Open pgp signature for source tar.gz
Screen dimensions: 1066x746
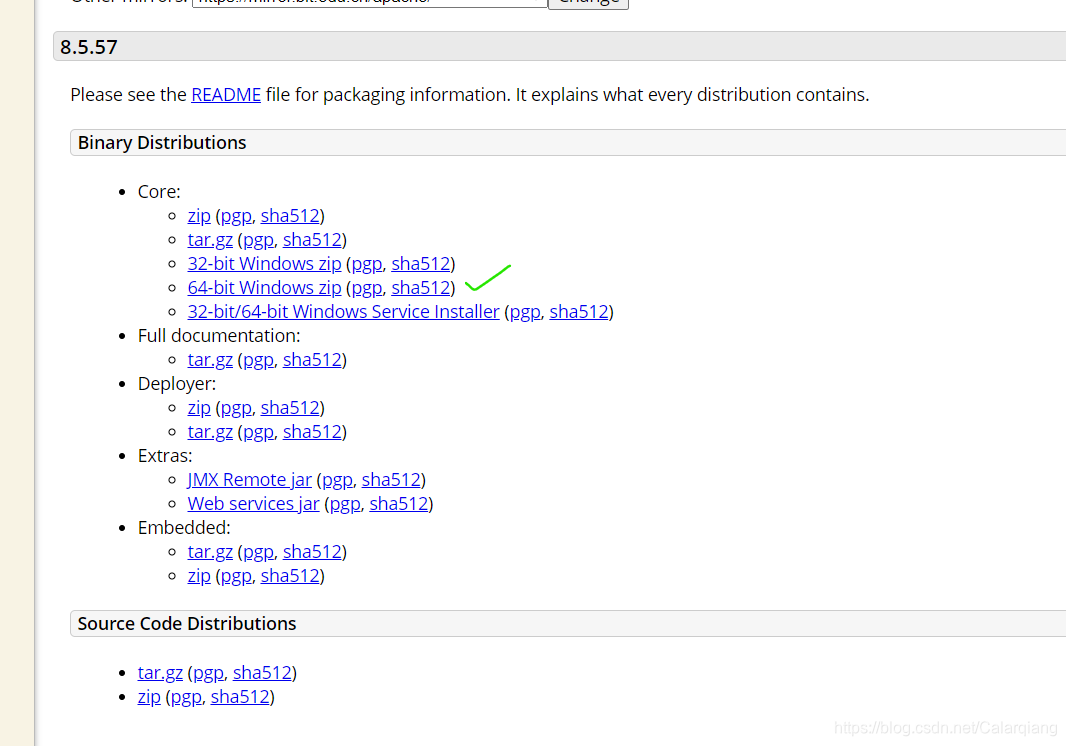[208, 673]
